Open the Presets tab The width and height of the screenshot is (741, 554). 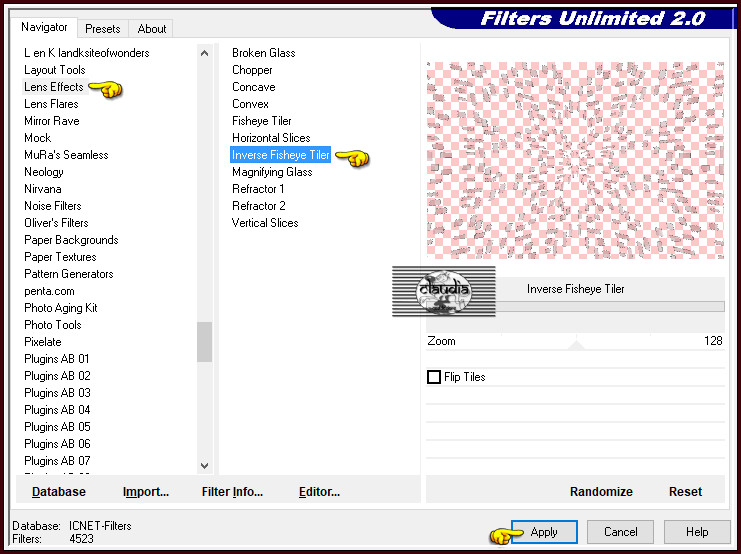click(x=103, y=29)
